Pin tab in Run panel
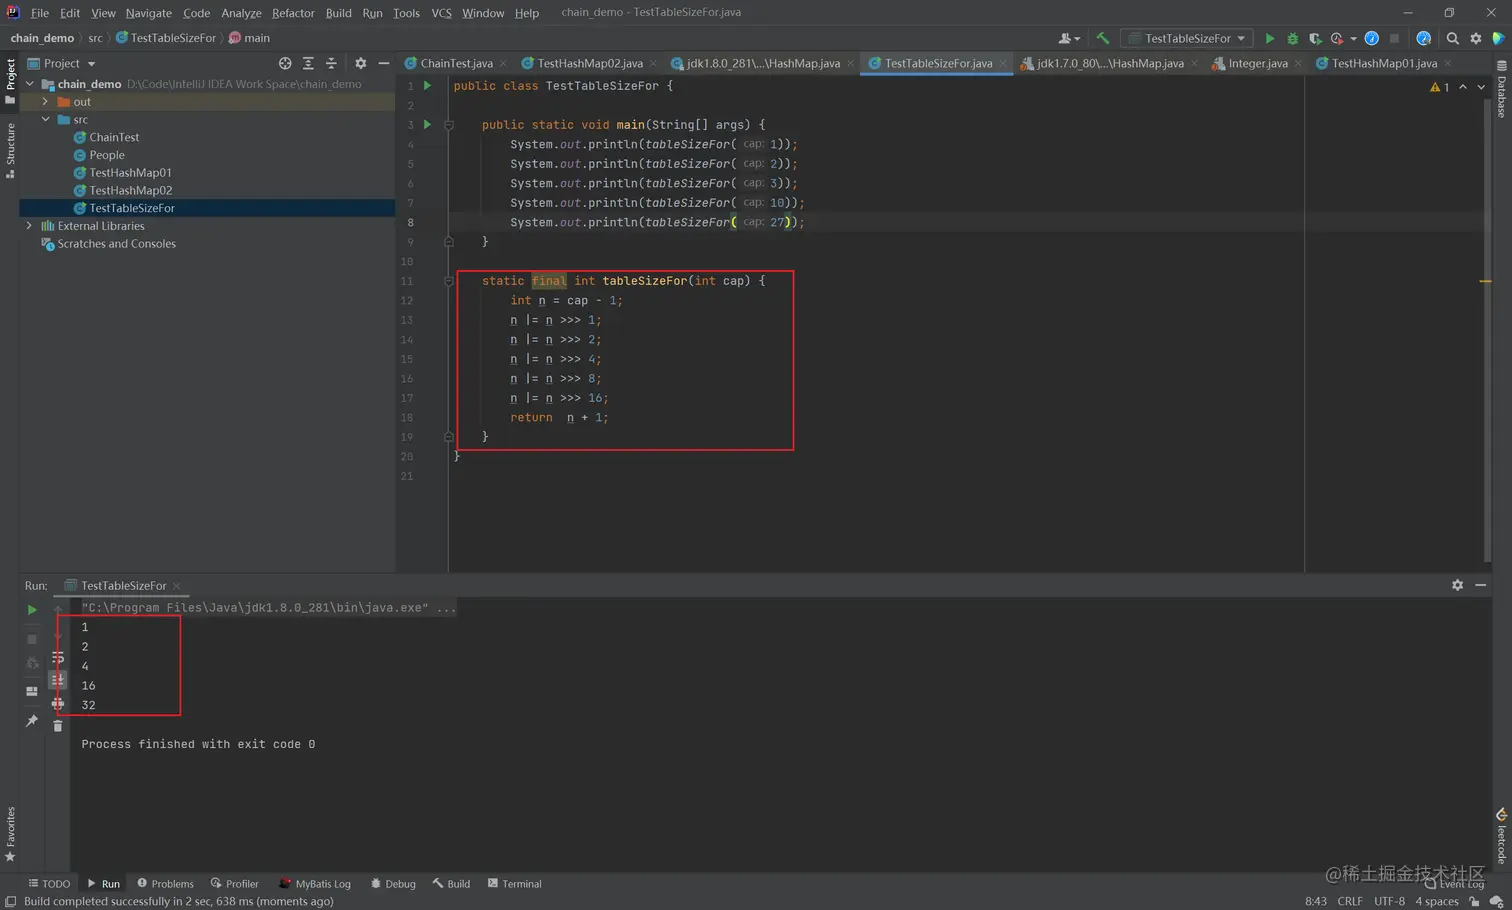 click(32, 720)
